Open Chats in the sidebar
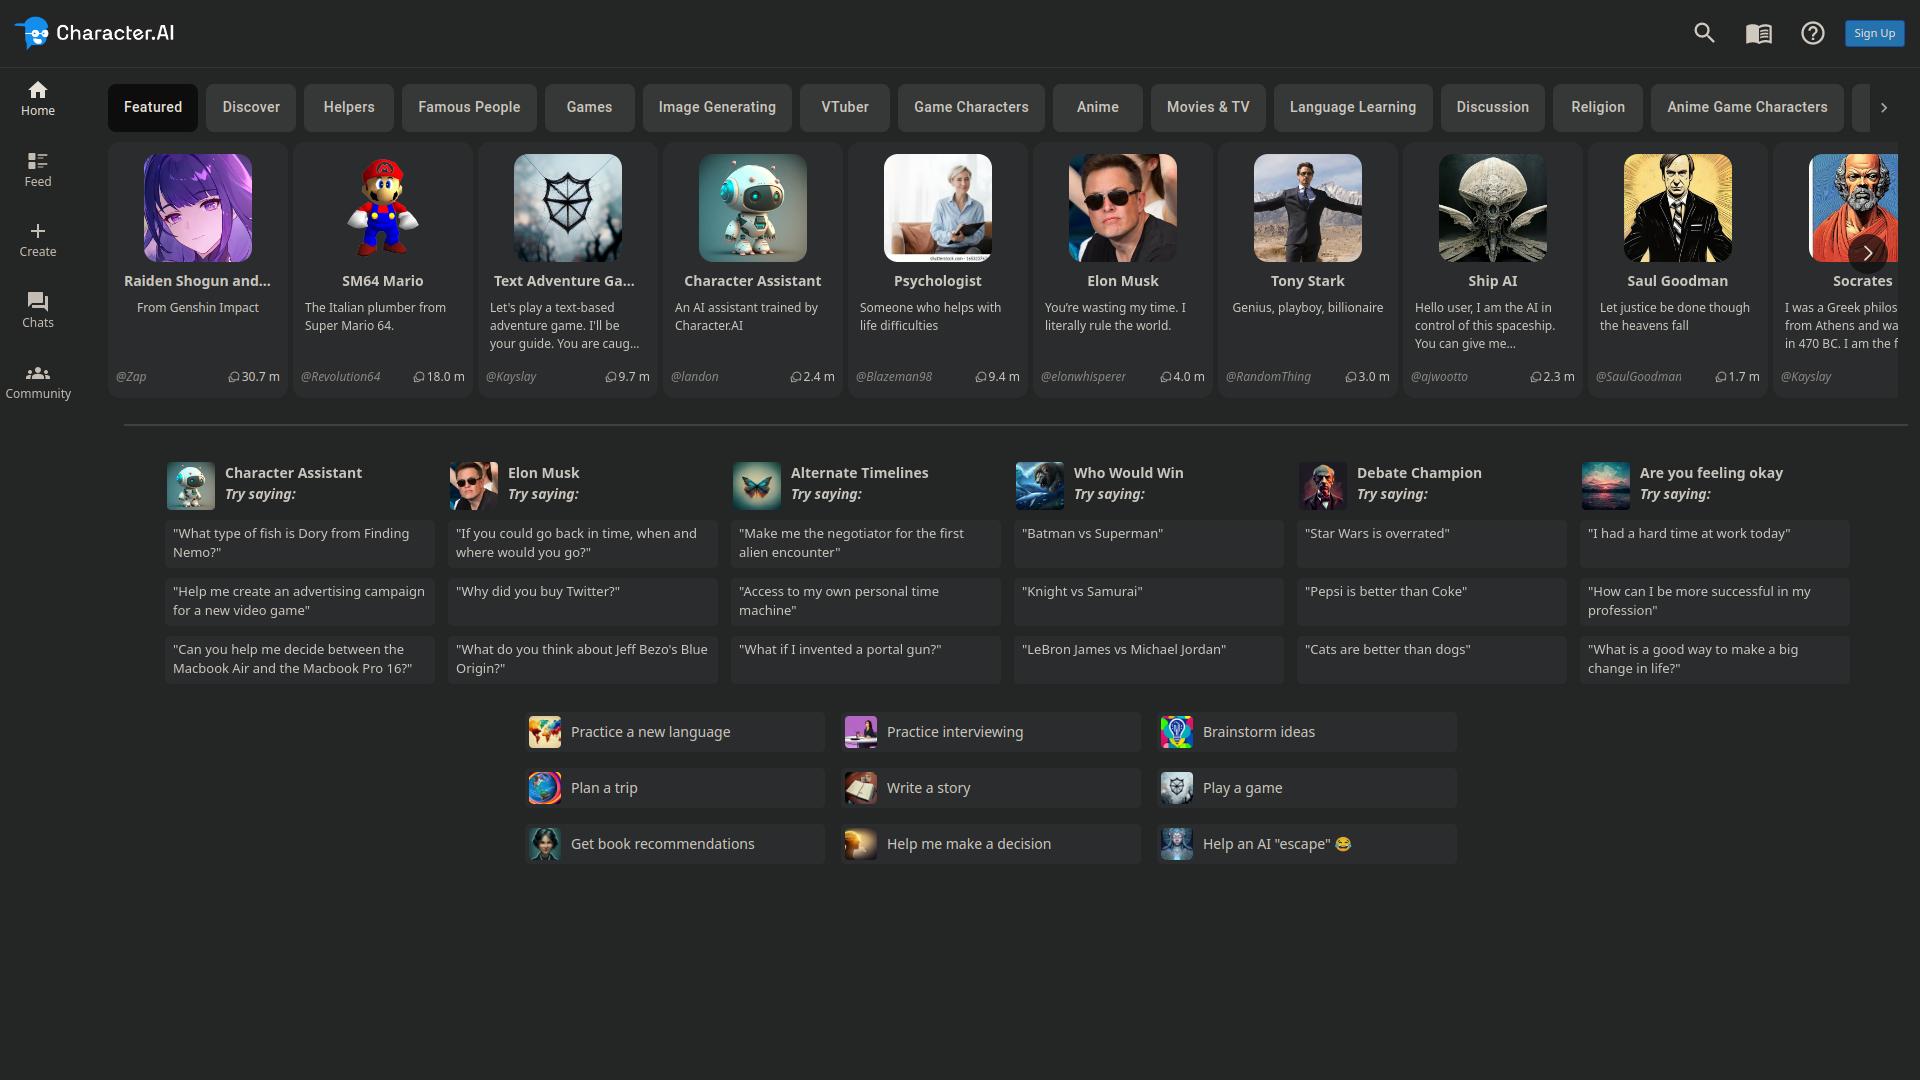Viewport: 1920px width, 1080px height. (38, 311)
